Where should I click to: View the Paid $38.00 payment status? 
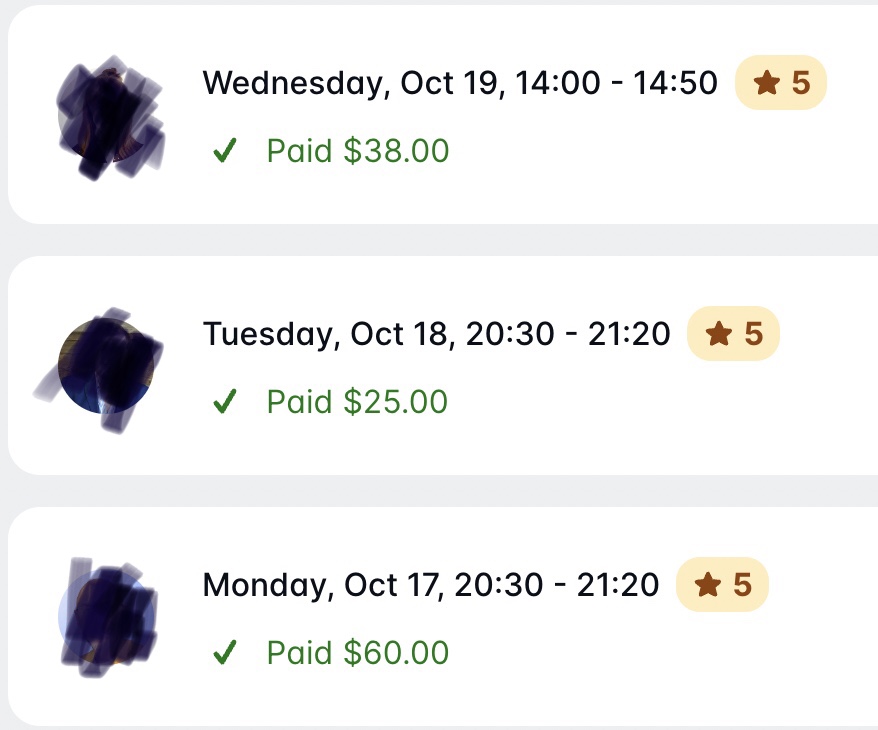357,151
